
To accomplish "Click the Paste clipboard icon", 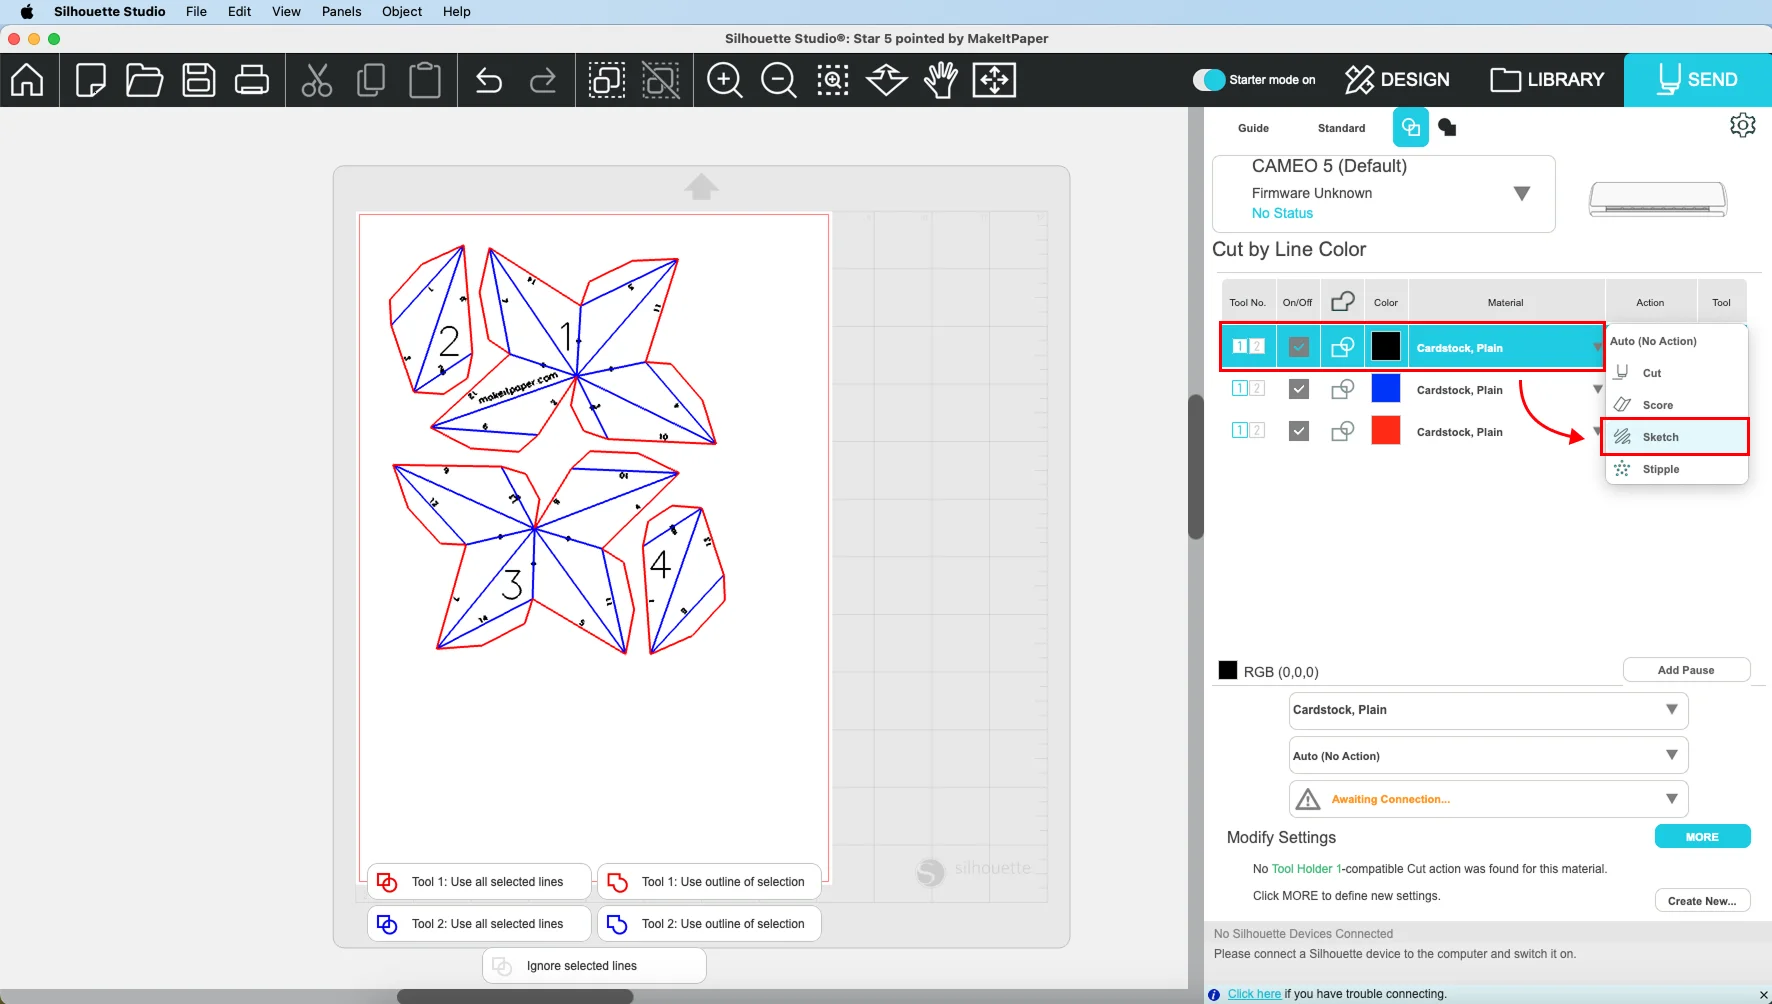I will point(425,79).
